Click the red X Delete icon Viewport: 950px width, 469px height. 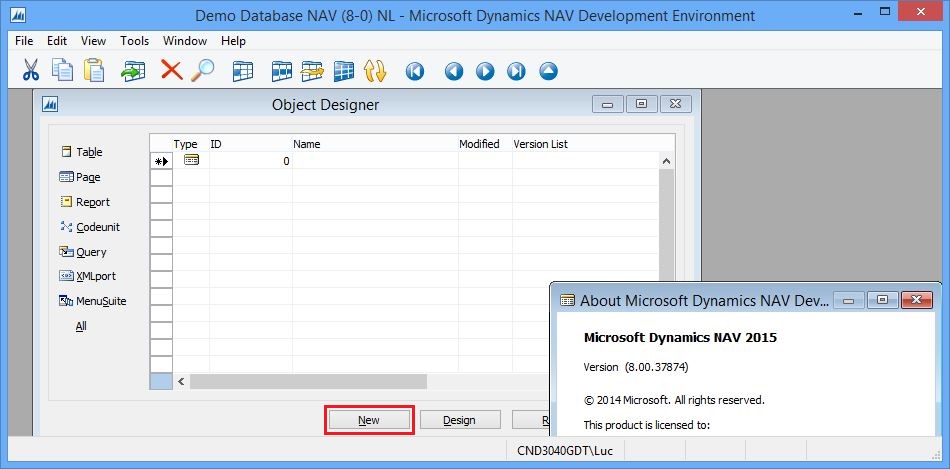click(x=171, y=70)
